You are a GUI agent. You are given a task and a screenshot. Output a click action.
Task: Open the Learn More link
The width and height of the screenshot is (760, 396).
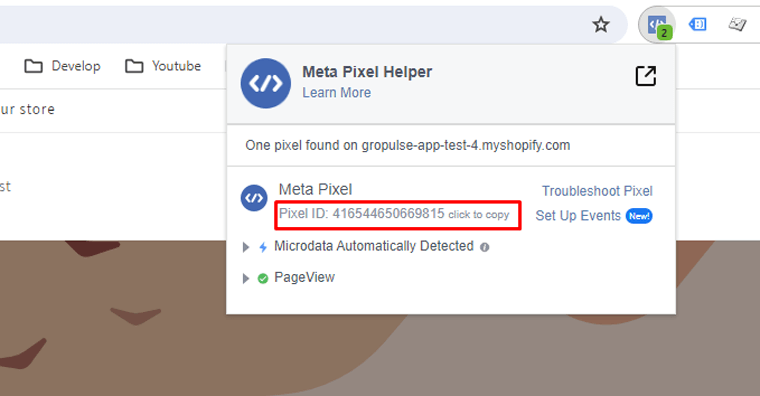click(336, 93)
